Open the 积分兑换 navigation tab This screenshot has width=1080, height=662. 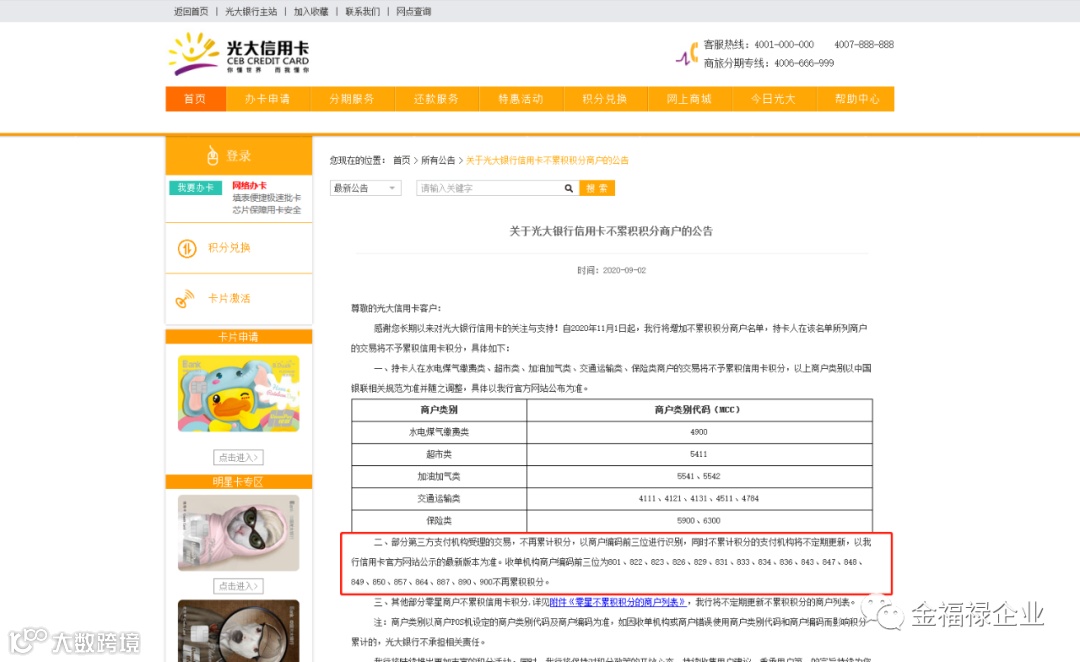point(605,99)
